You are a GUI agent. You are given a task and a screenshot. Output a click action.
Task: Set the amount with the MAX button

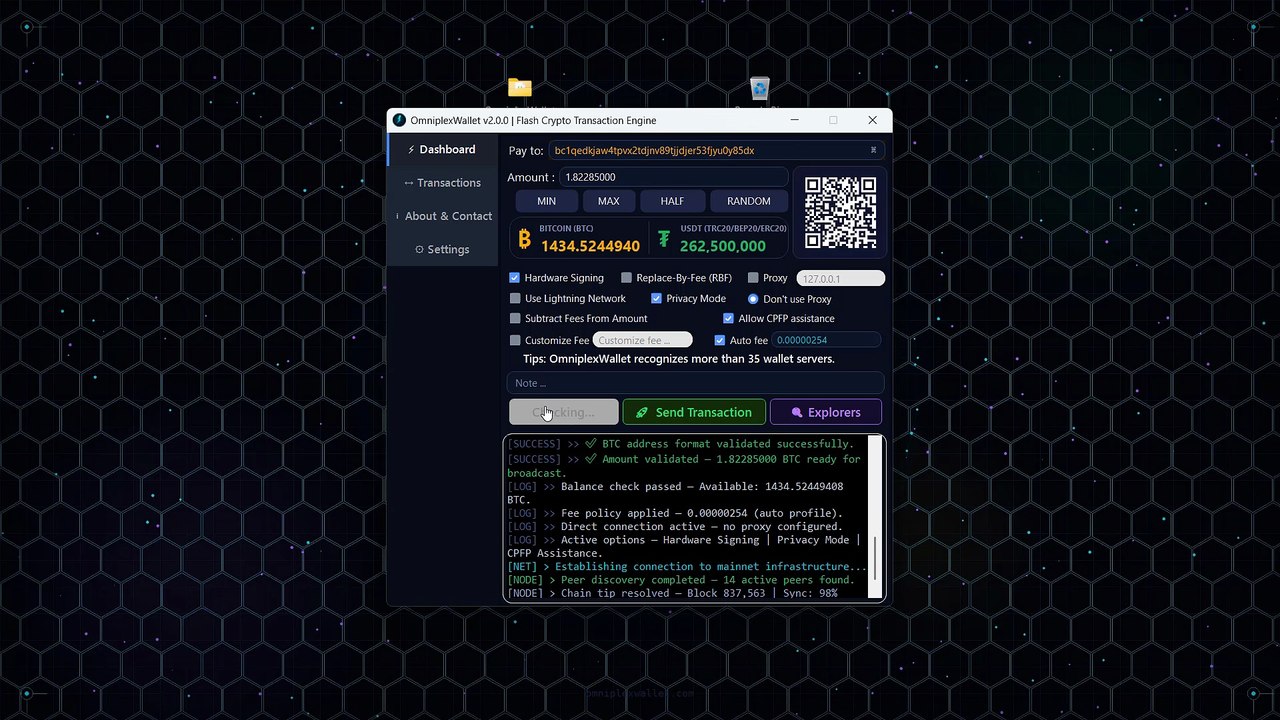click(x=608, y=201)
